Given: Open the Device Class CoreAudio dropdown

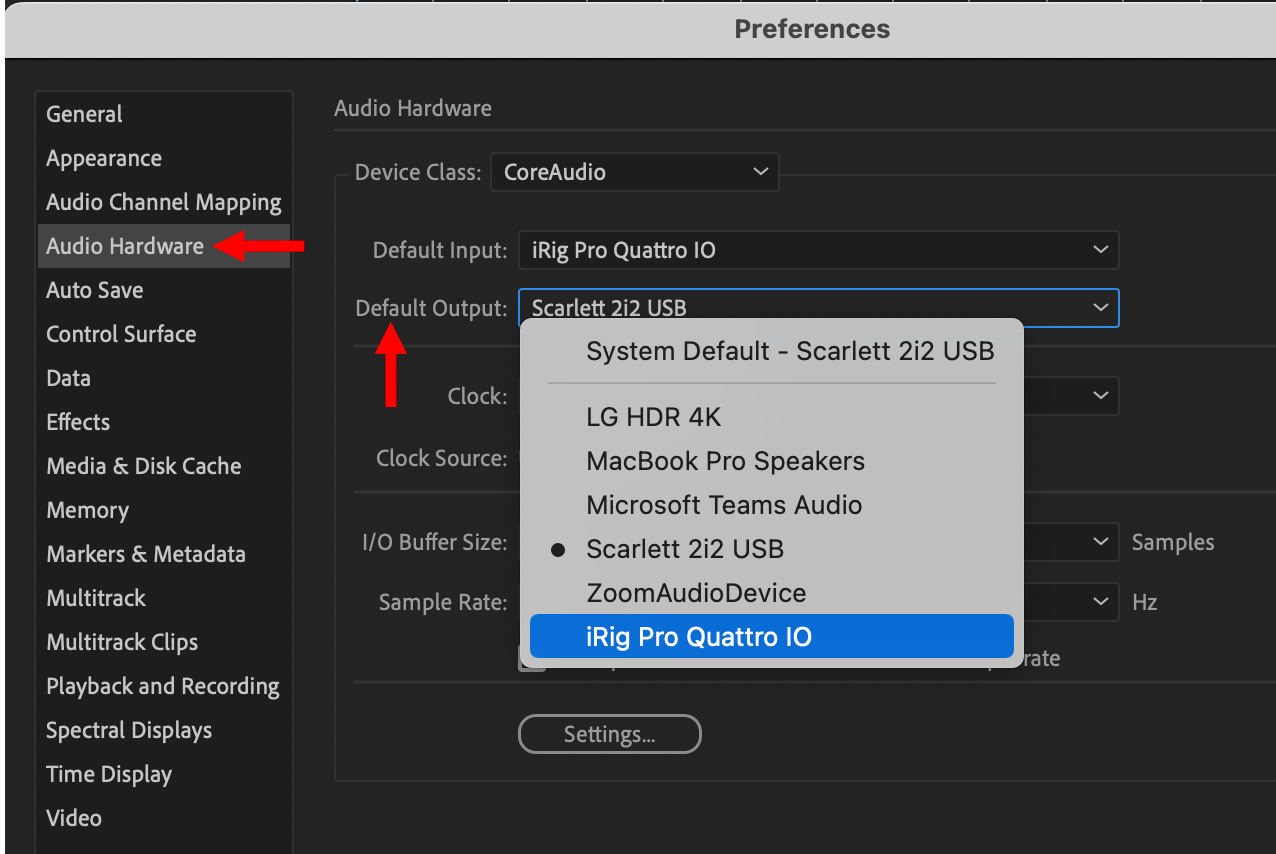Looking at the screenshot, I should click(x=634, y=172).
